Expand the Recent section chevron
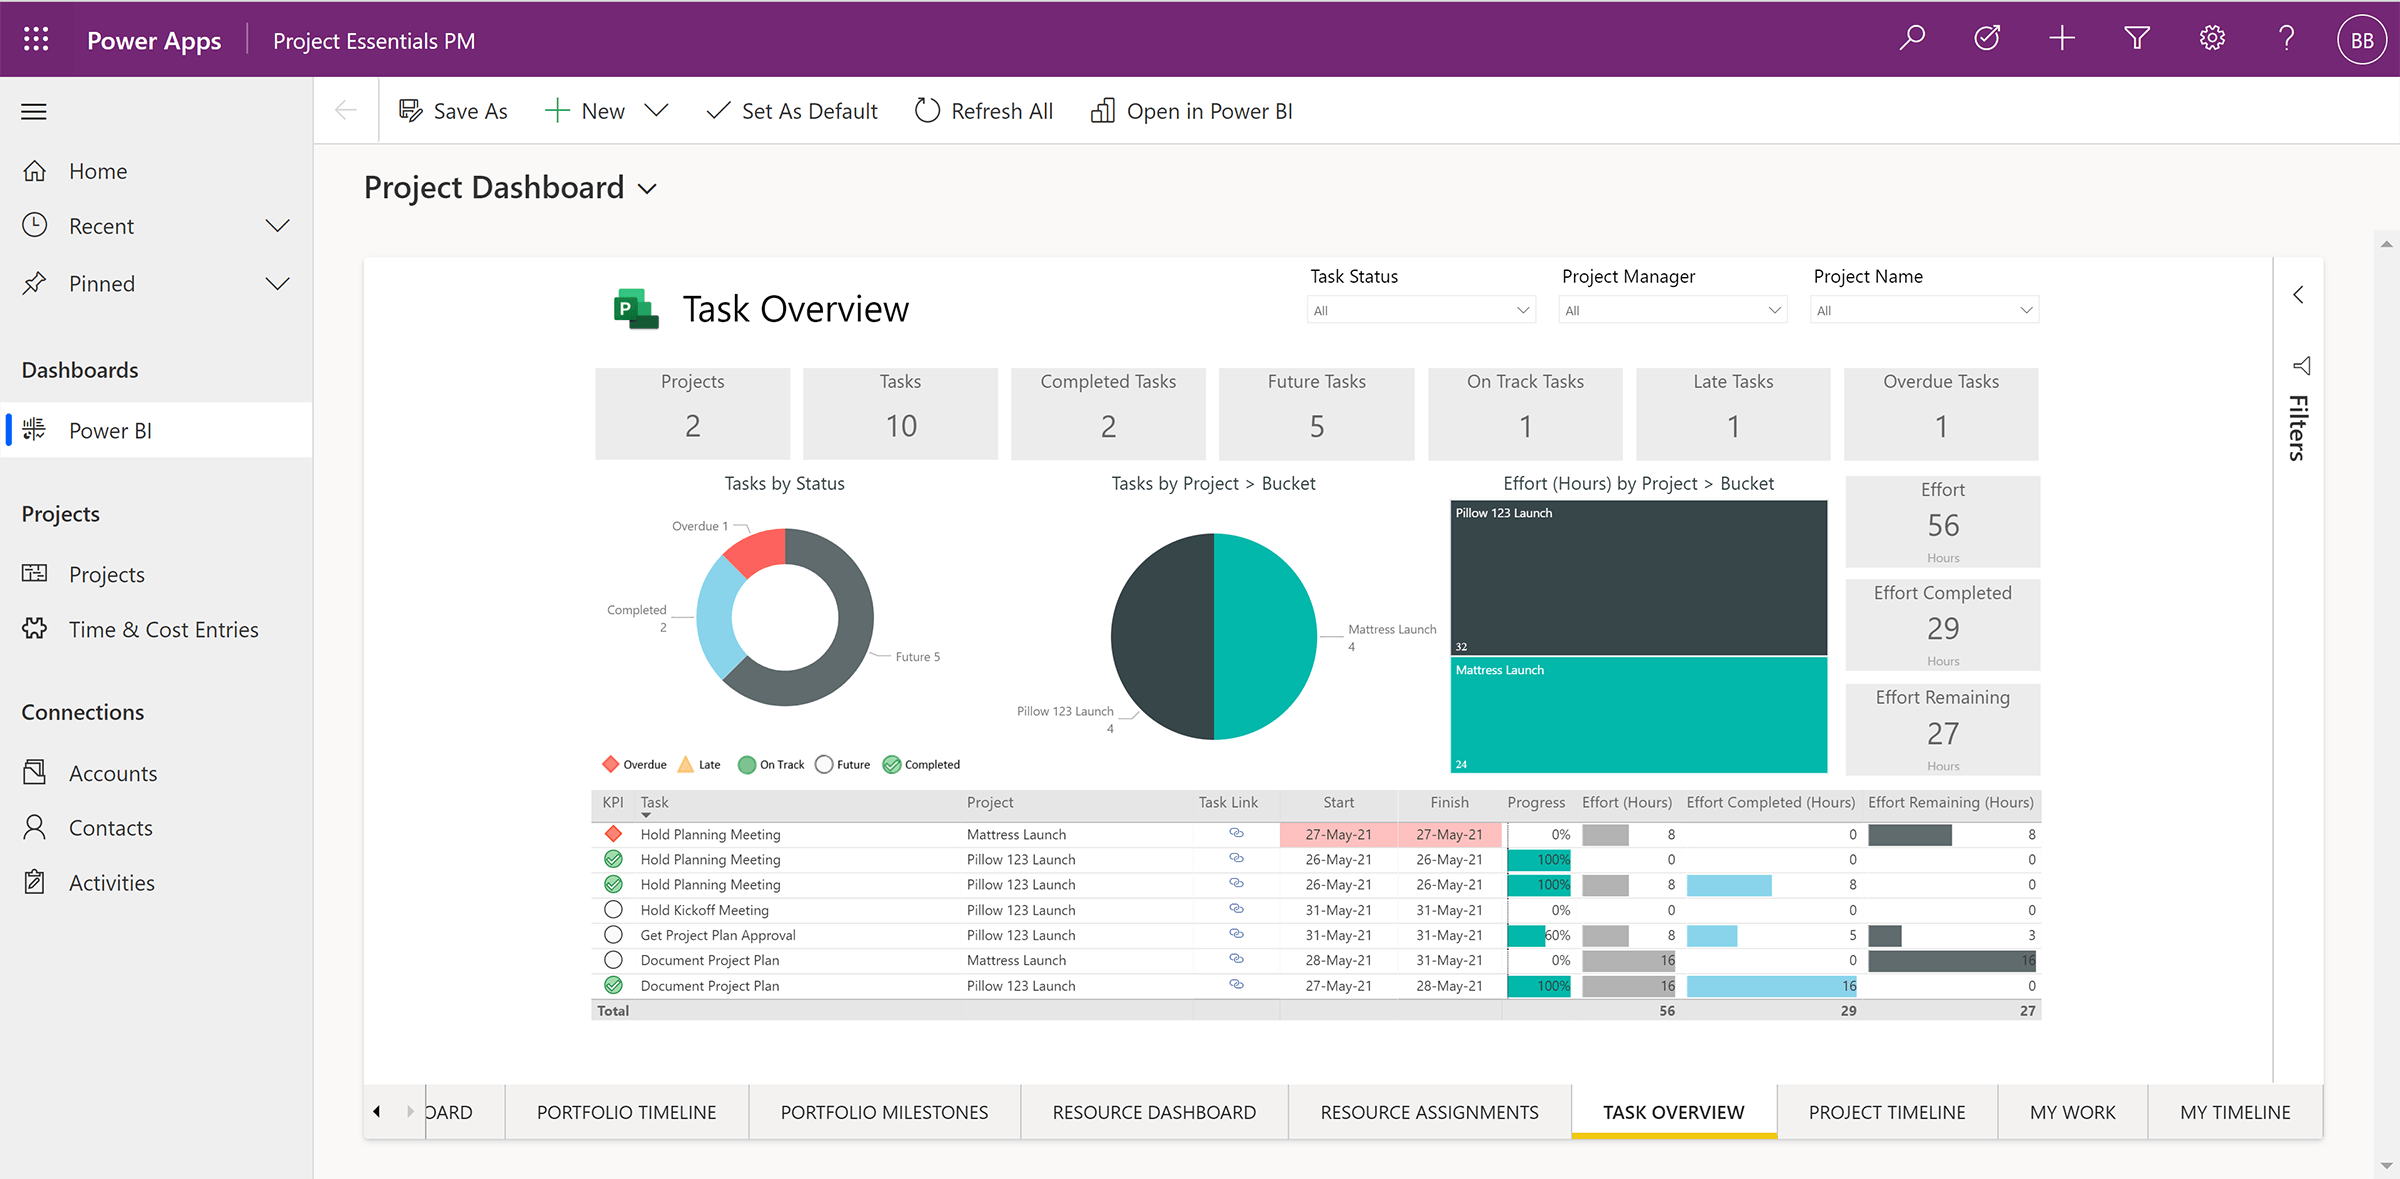This screenshot has width=2400, height=1179. pos(277,226)
